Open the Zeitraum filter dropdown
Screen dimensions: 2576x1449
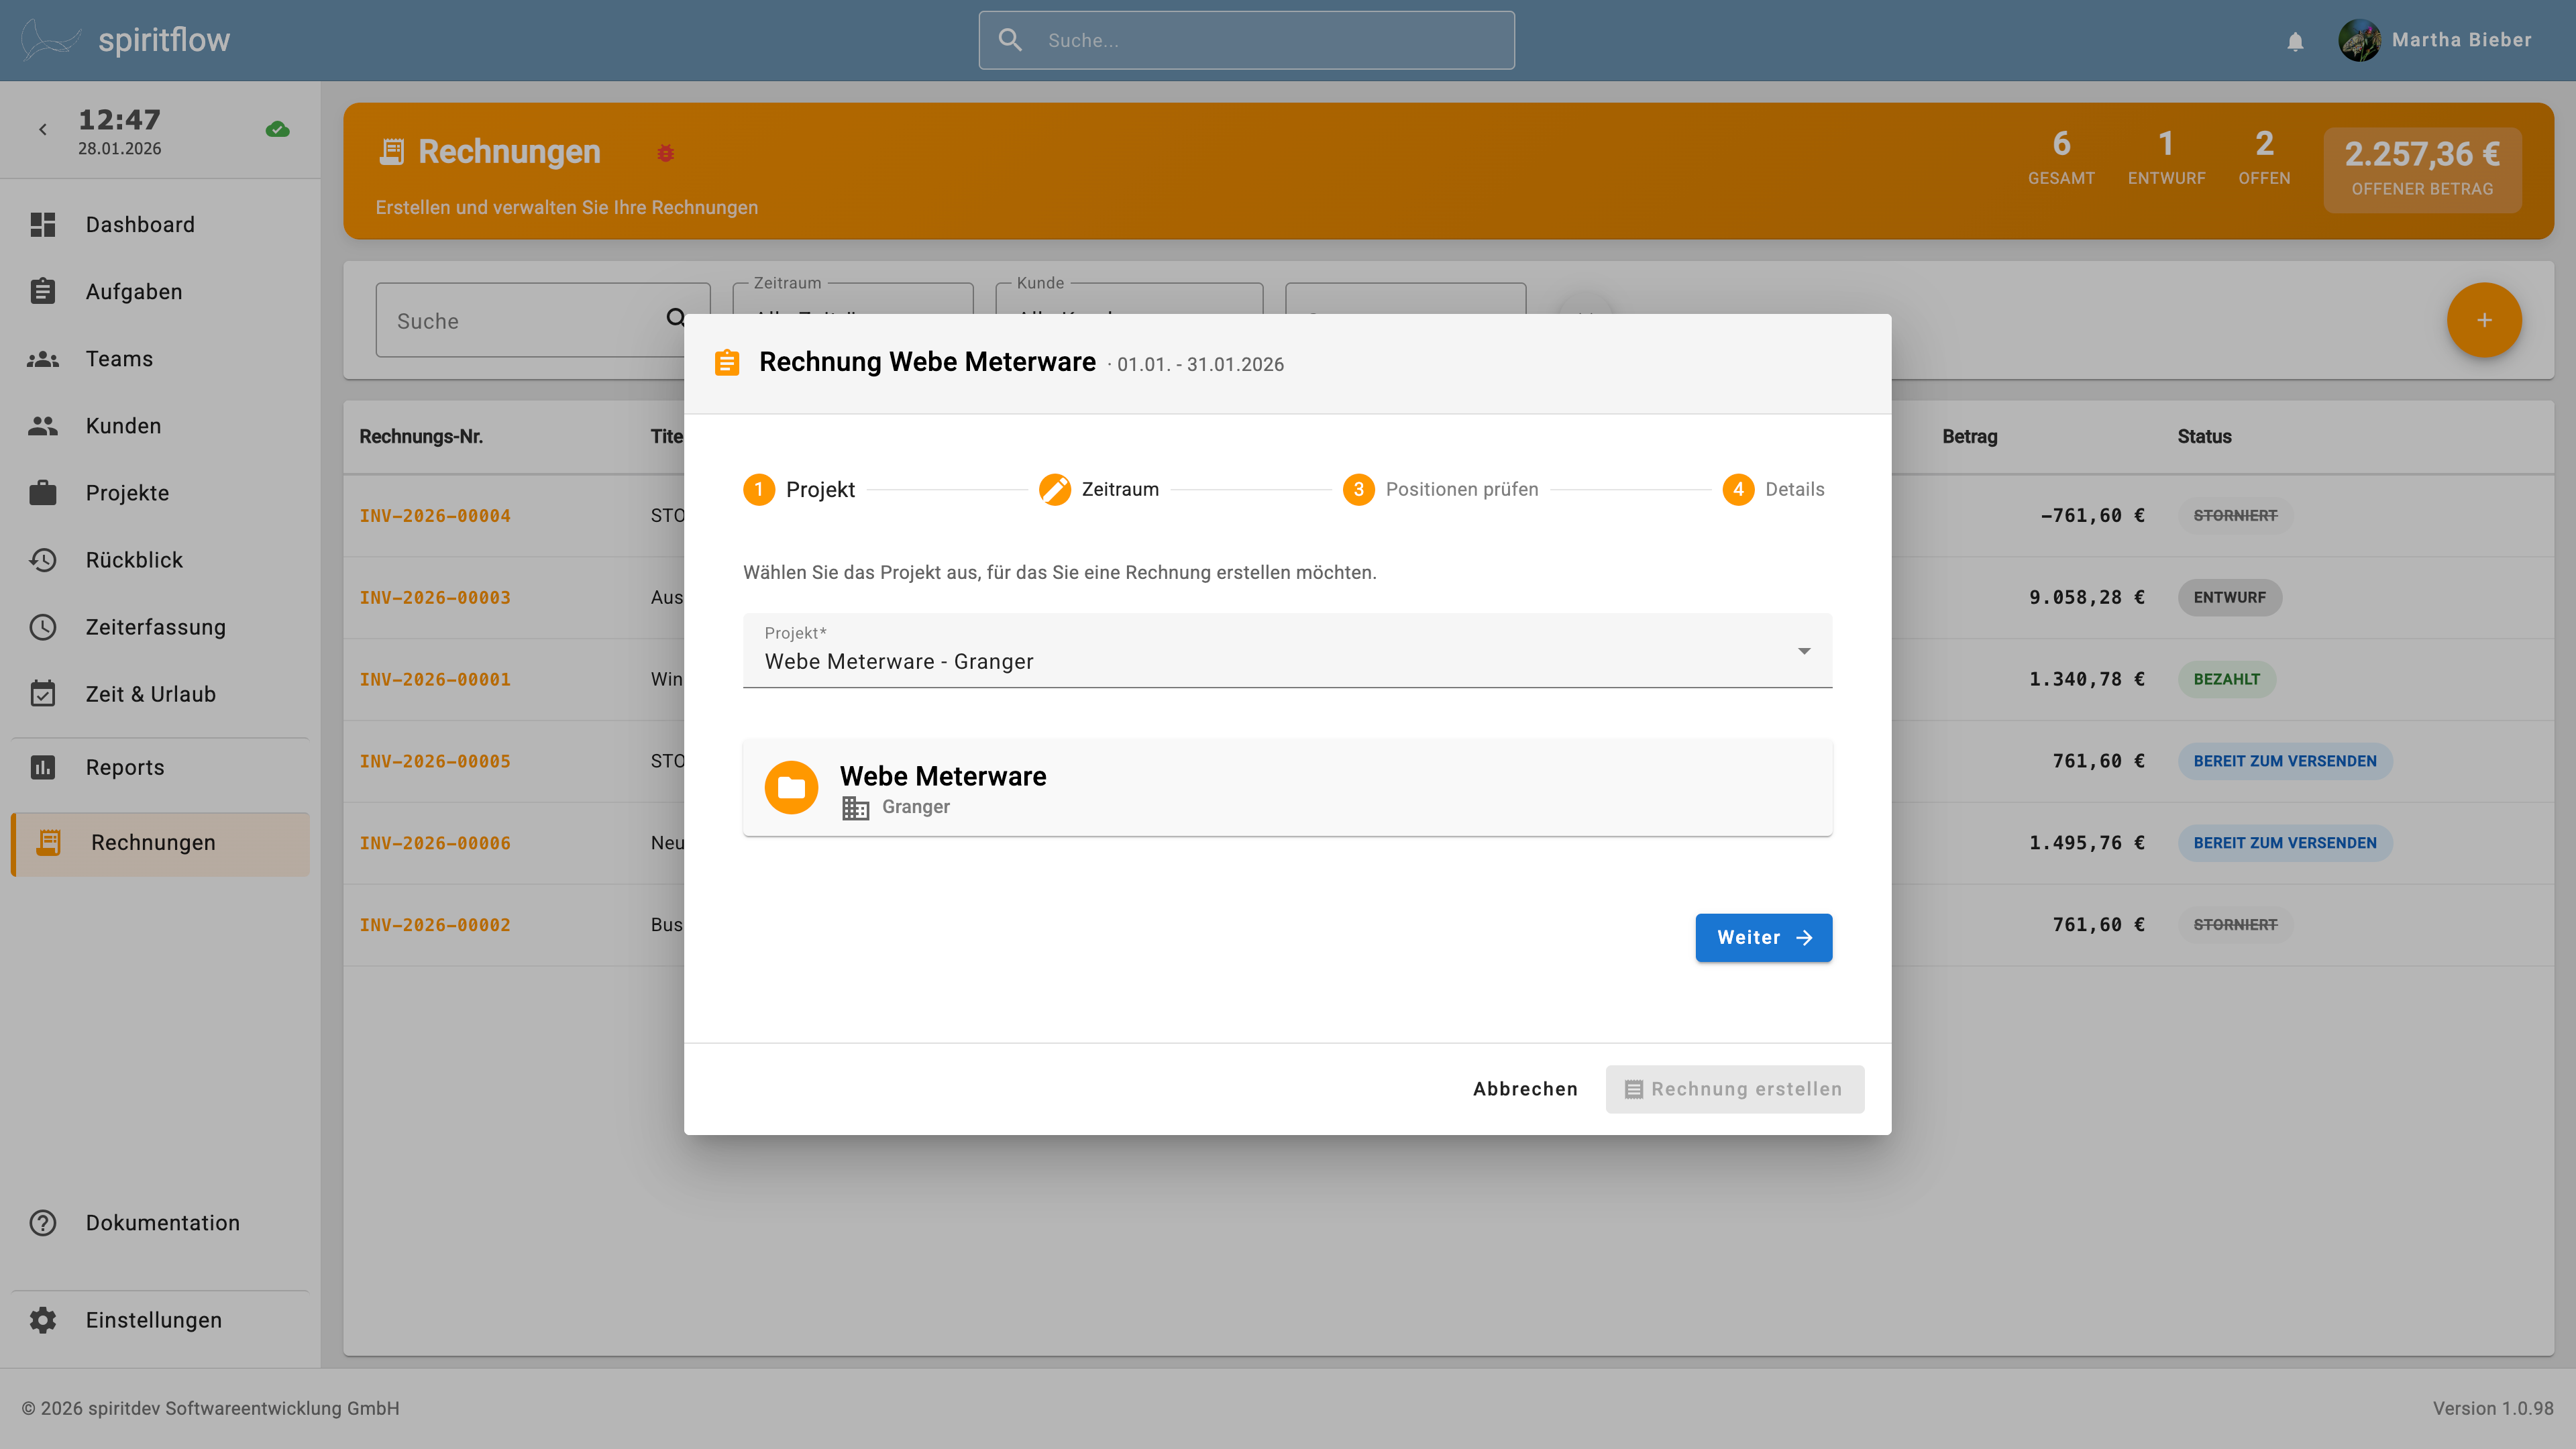coord(852,300)
